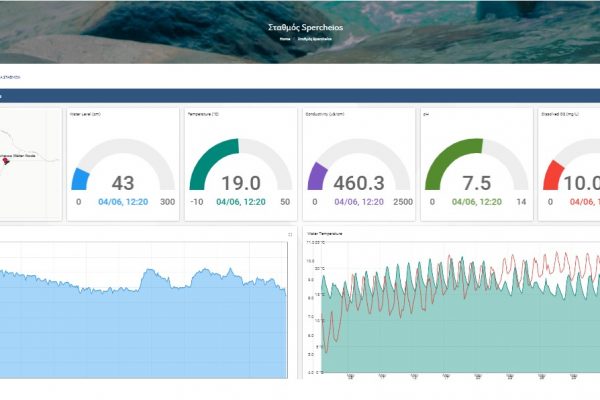
Task: Click the purple 04/06, 12:20 timestamp
Action: pyautogui.click(x=359, y=202)
